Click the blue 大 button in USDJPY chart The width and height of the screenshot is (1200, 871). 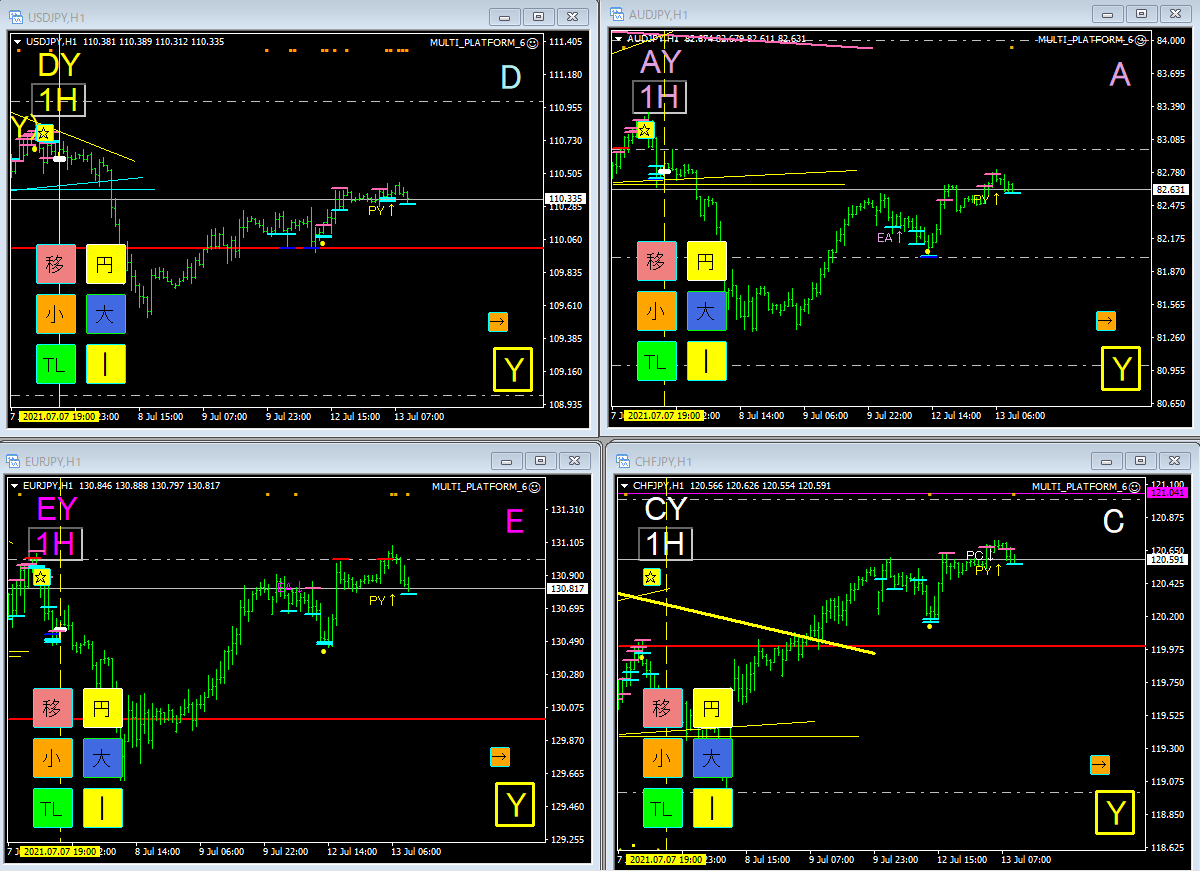coord(105,314)
